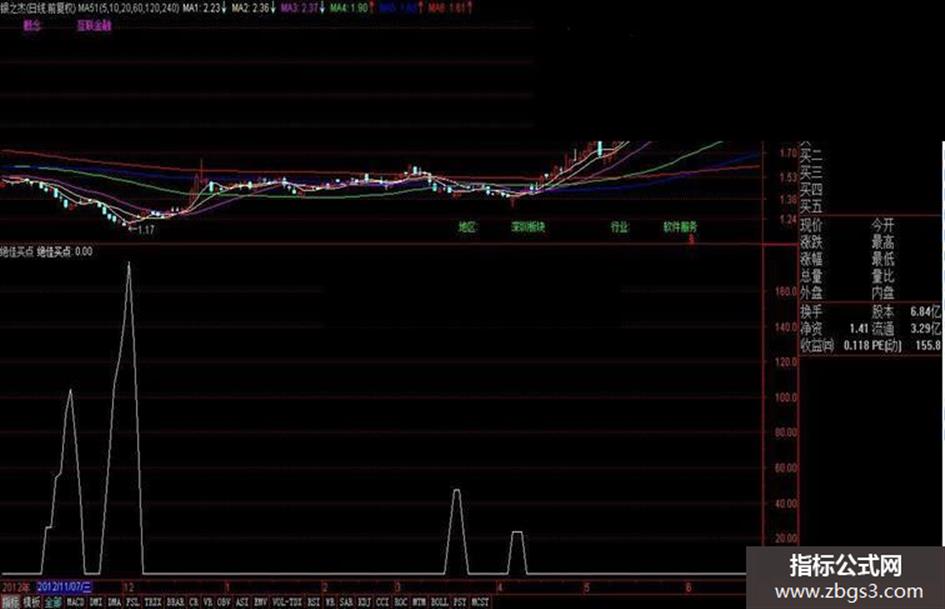Switch to the MTM indicator tab
Image resolution: width=945 pixels, height=609 pixels.
click(x=419, y=602)
